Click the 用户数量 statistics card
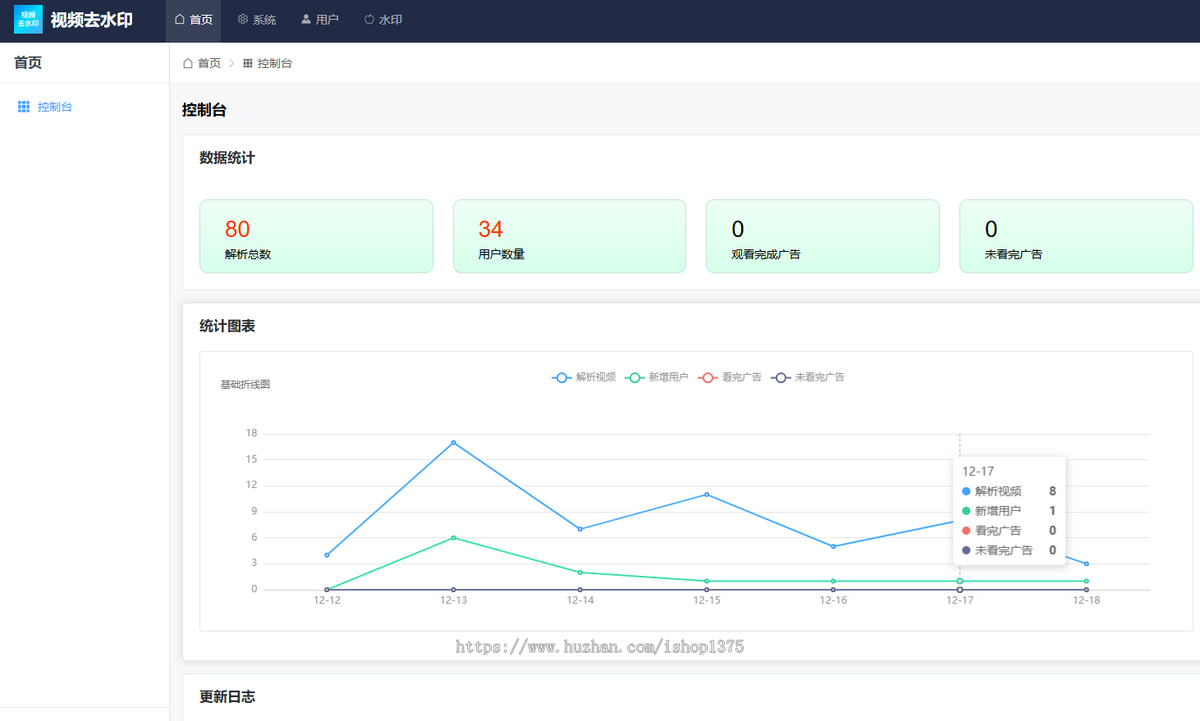 [x=569, y=236]
